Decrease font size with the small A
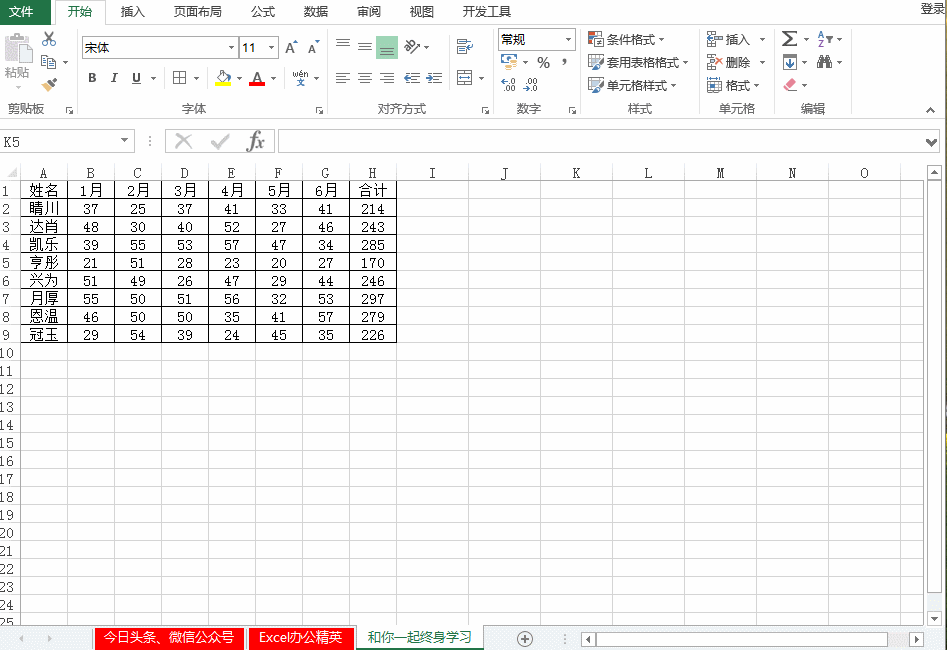 (313, 48)
